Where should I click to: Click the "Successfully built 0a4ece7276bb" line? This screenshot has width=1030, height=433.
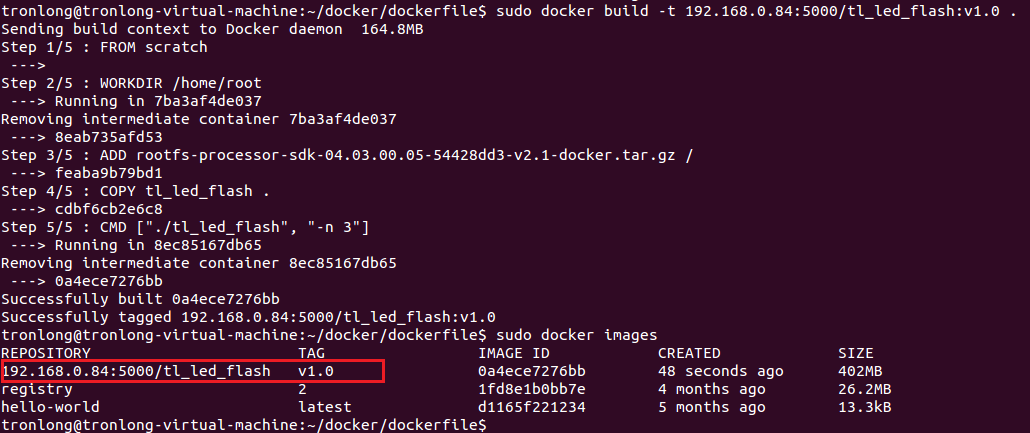tap(140, 299)
